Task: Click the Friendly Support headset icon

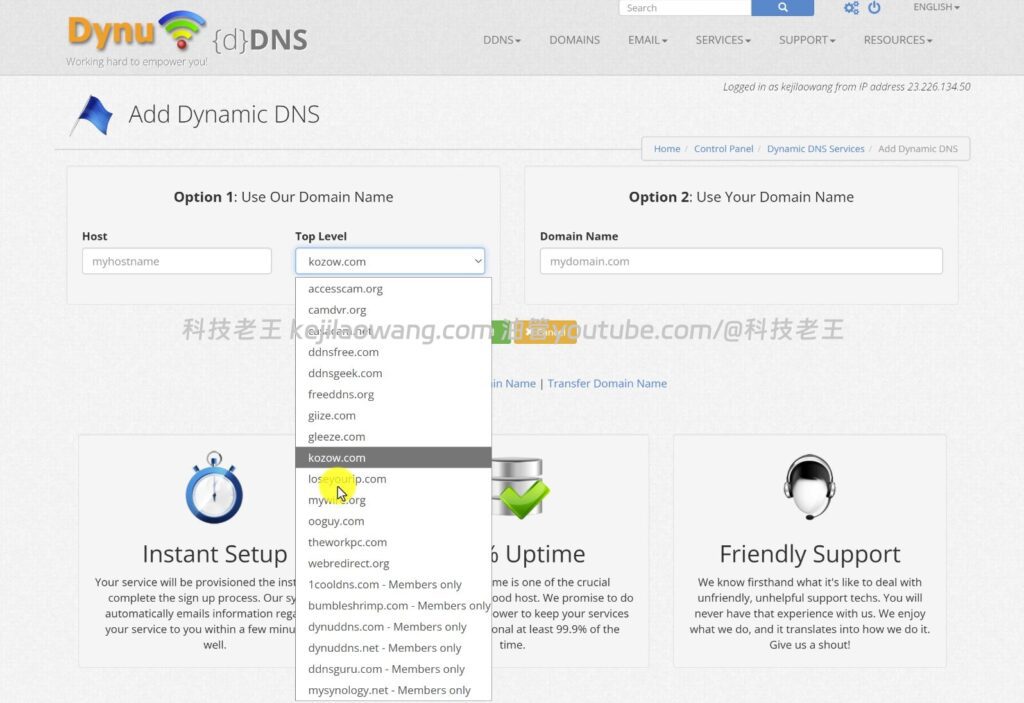Action: point(810,487)
